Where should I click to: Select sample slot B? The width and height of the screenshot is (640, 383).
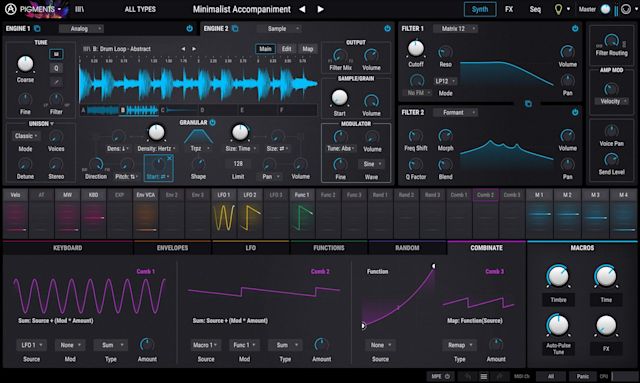point(140,110)
